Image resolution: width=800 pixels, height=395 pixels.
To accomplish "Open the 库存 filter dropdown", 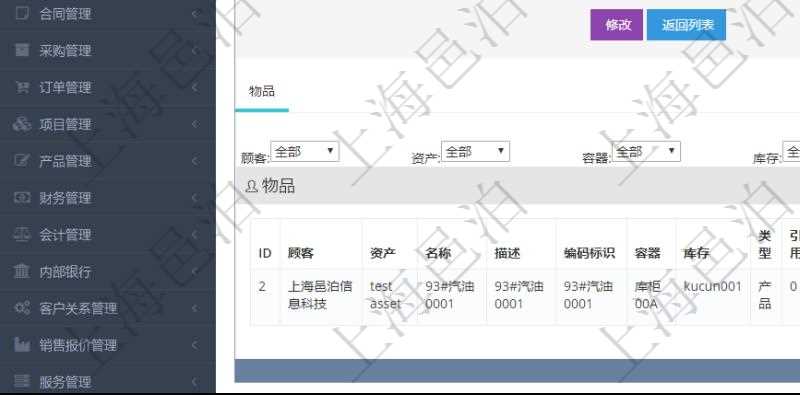I will pos(791,152).
